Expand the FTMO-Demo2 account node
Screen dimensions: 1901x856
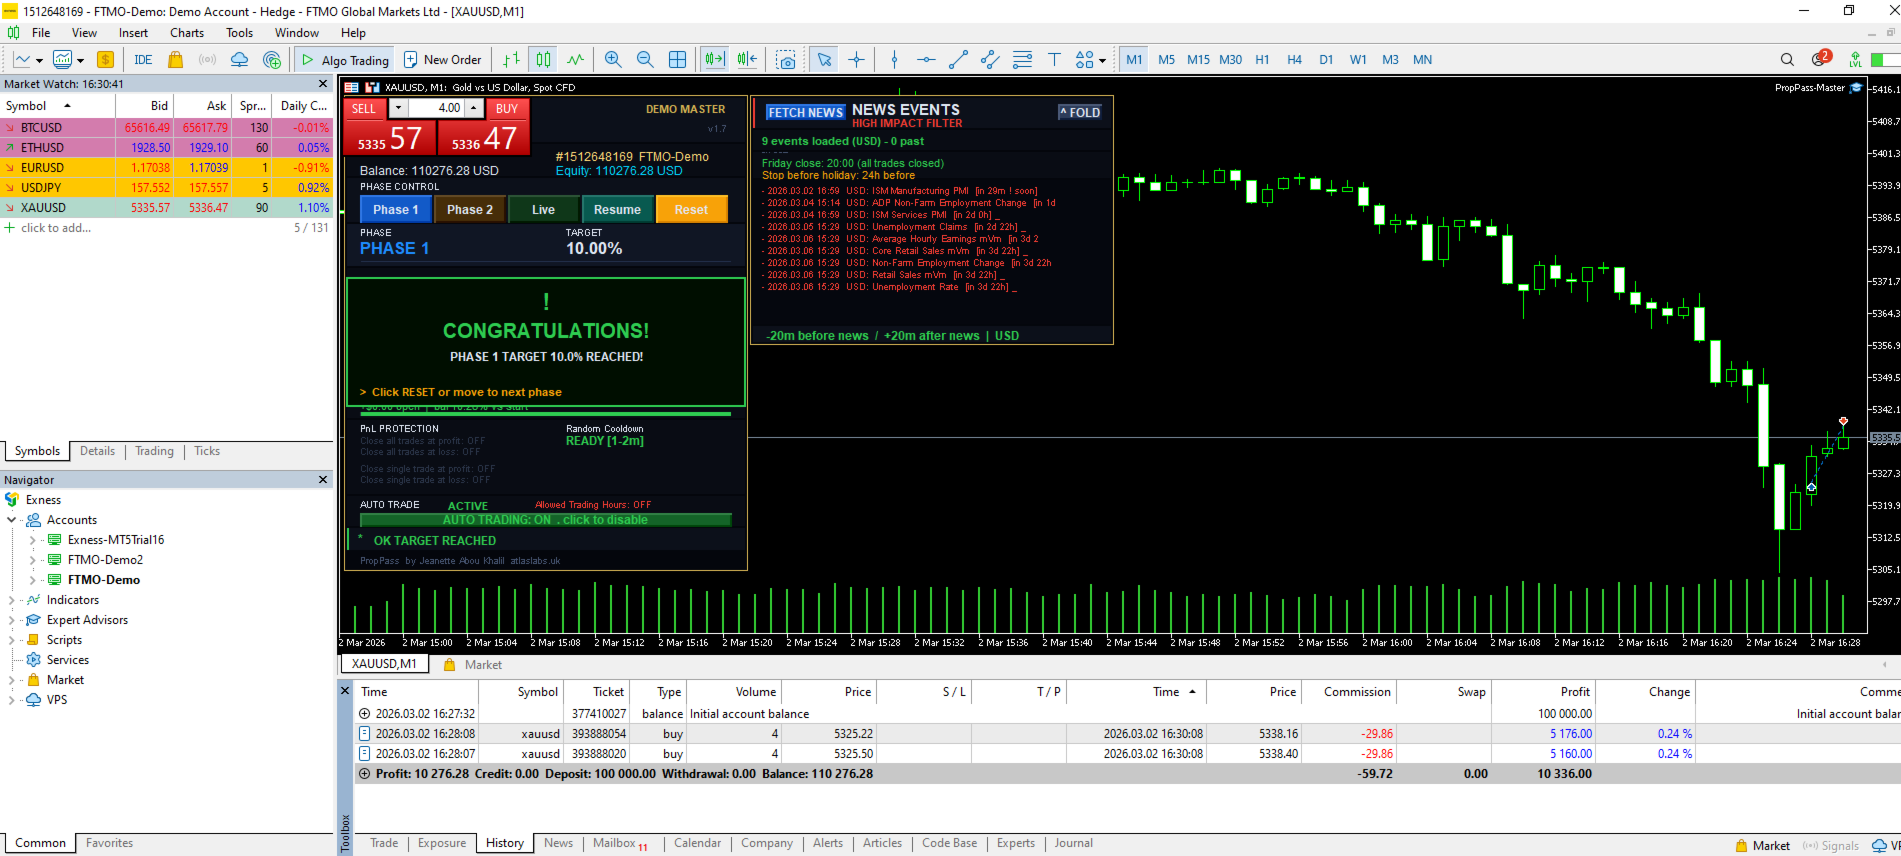click(32, 560)
